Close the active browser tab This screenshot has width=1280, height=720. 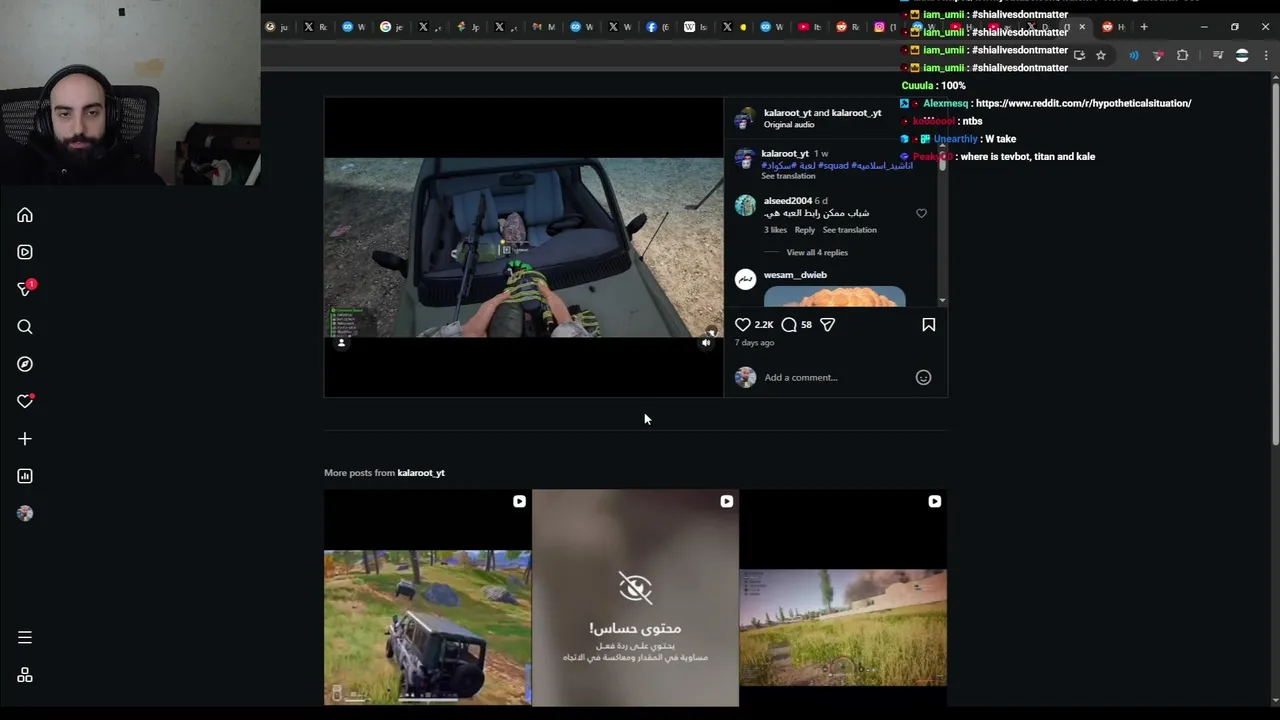[1082, 27]
